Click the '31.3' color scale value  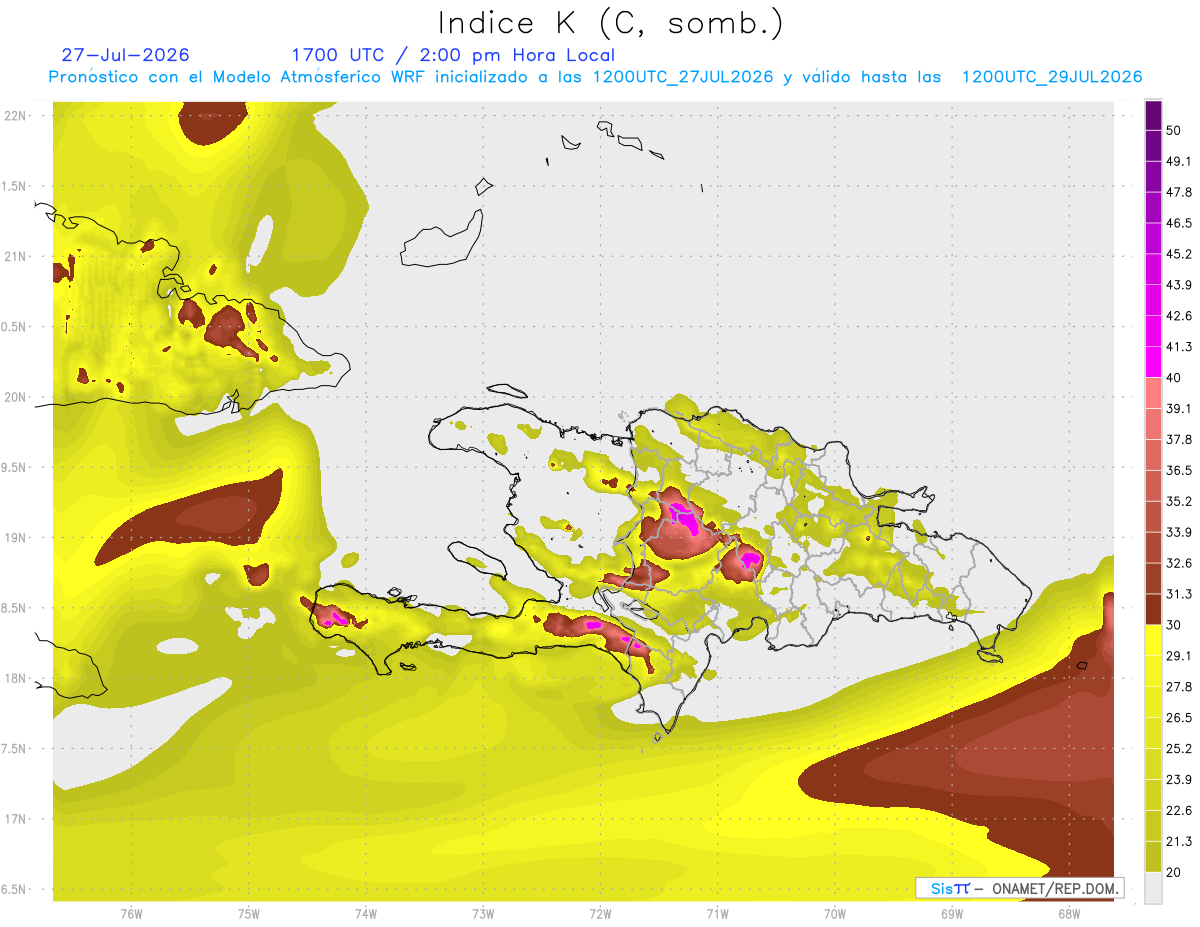(1179, 594)
